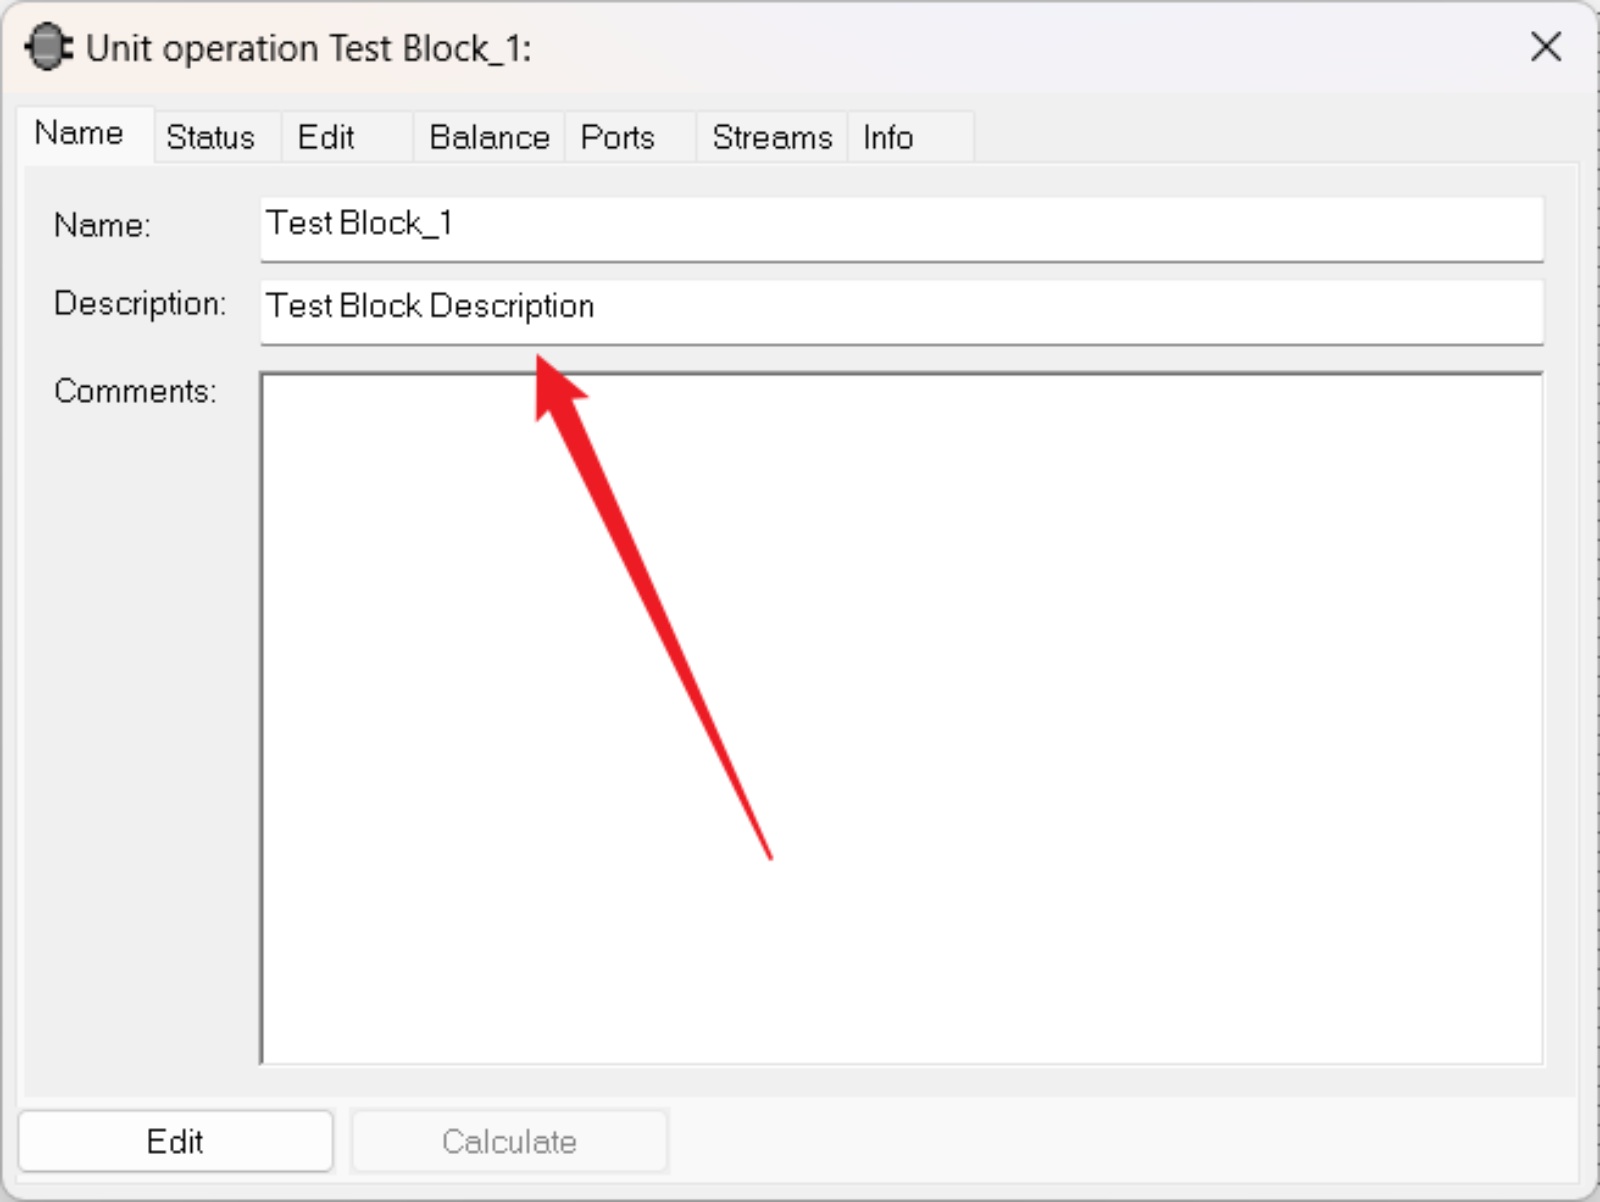Image resolution: width=1600 pixels, height=1202 pixels.
Task: Click the "Comments:" field label
Action: [135, 391]
